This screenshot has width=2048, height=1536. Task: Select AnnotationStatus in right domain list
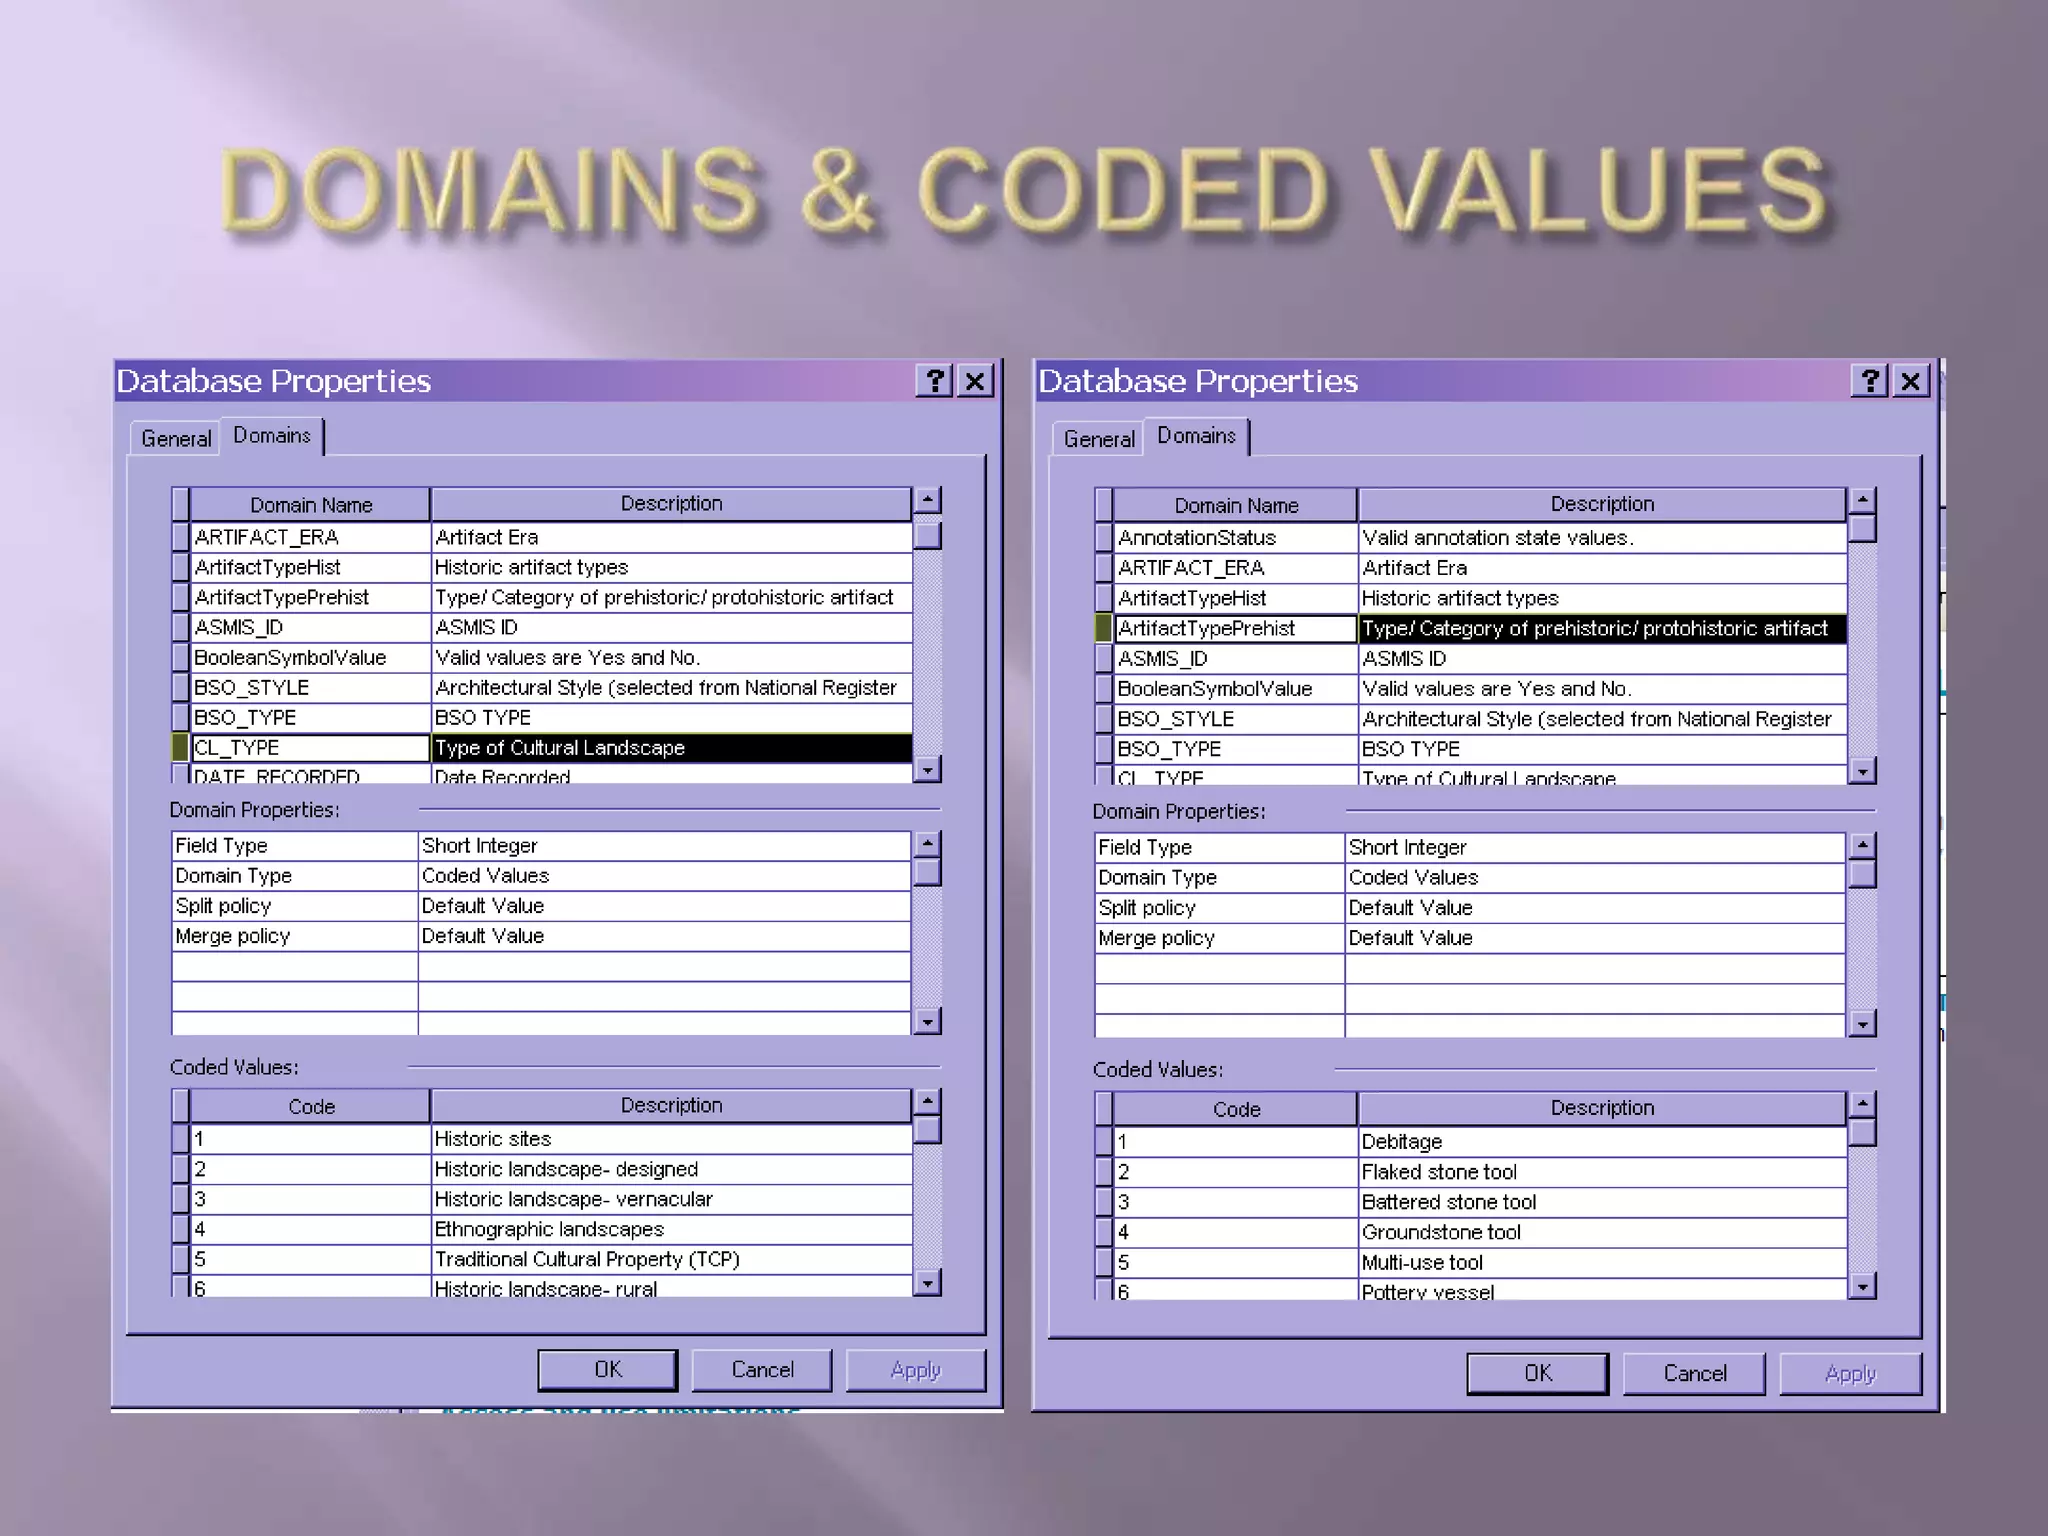click(x=1235, y=538)
